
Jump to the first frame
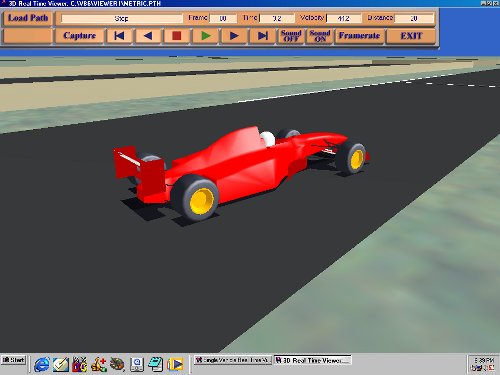[119, 36]
